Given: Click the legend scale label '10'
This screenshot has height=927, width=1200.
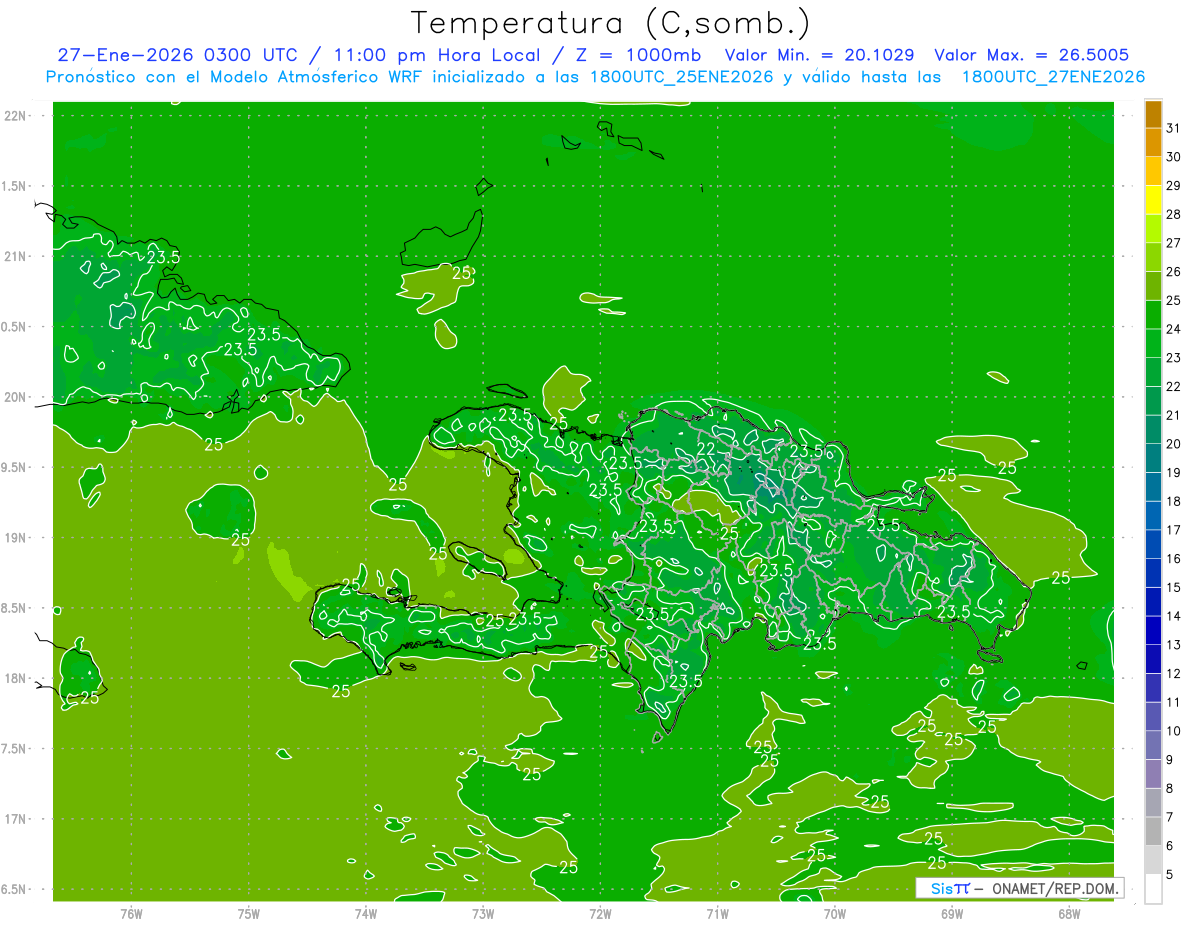Looking at the screenshot, I should (1173, 731).
